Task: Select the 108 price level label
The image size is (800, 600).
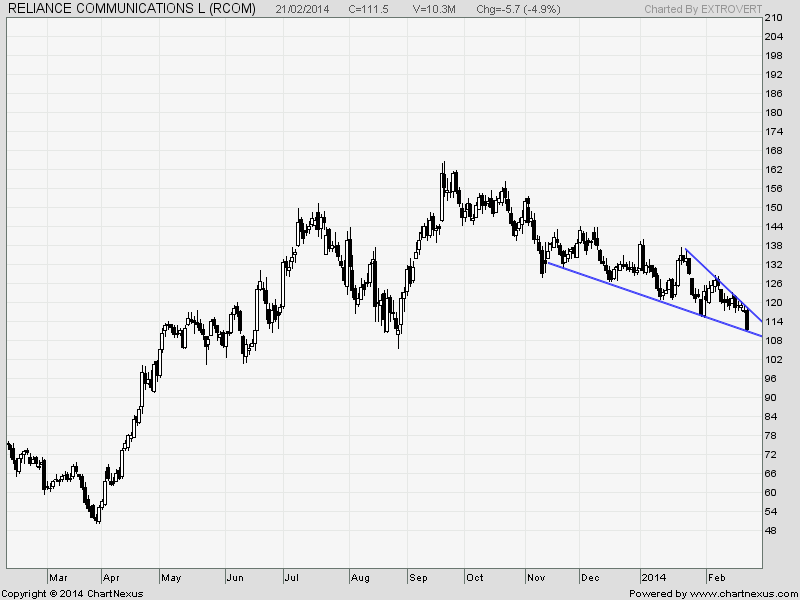Action: pos(774,340)
